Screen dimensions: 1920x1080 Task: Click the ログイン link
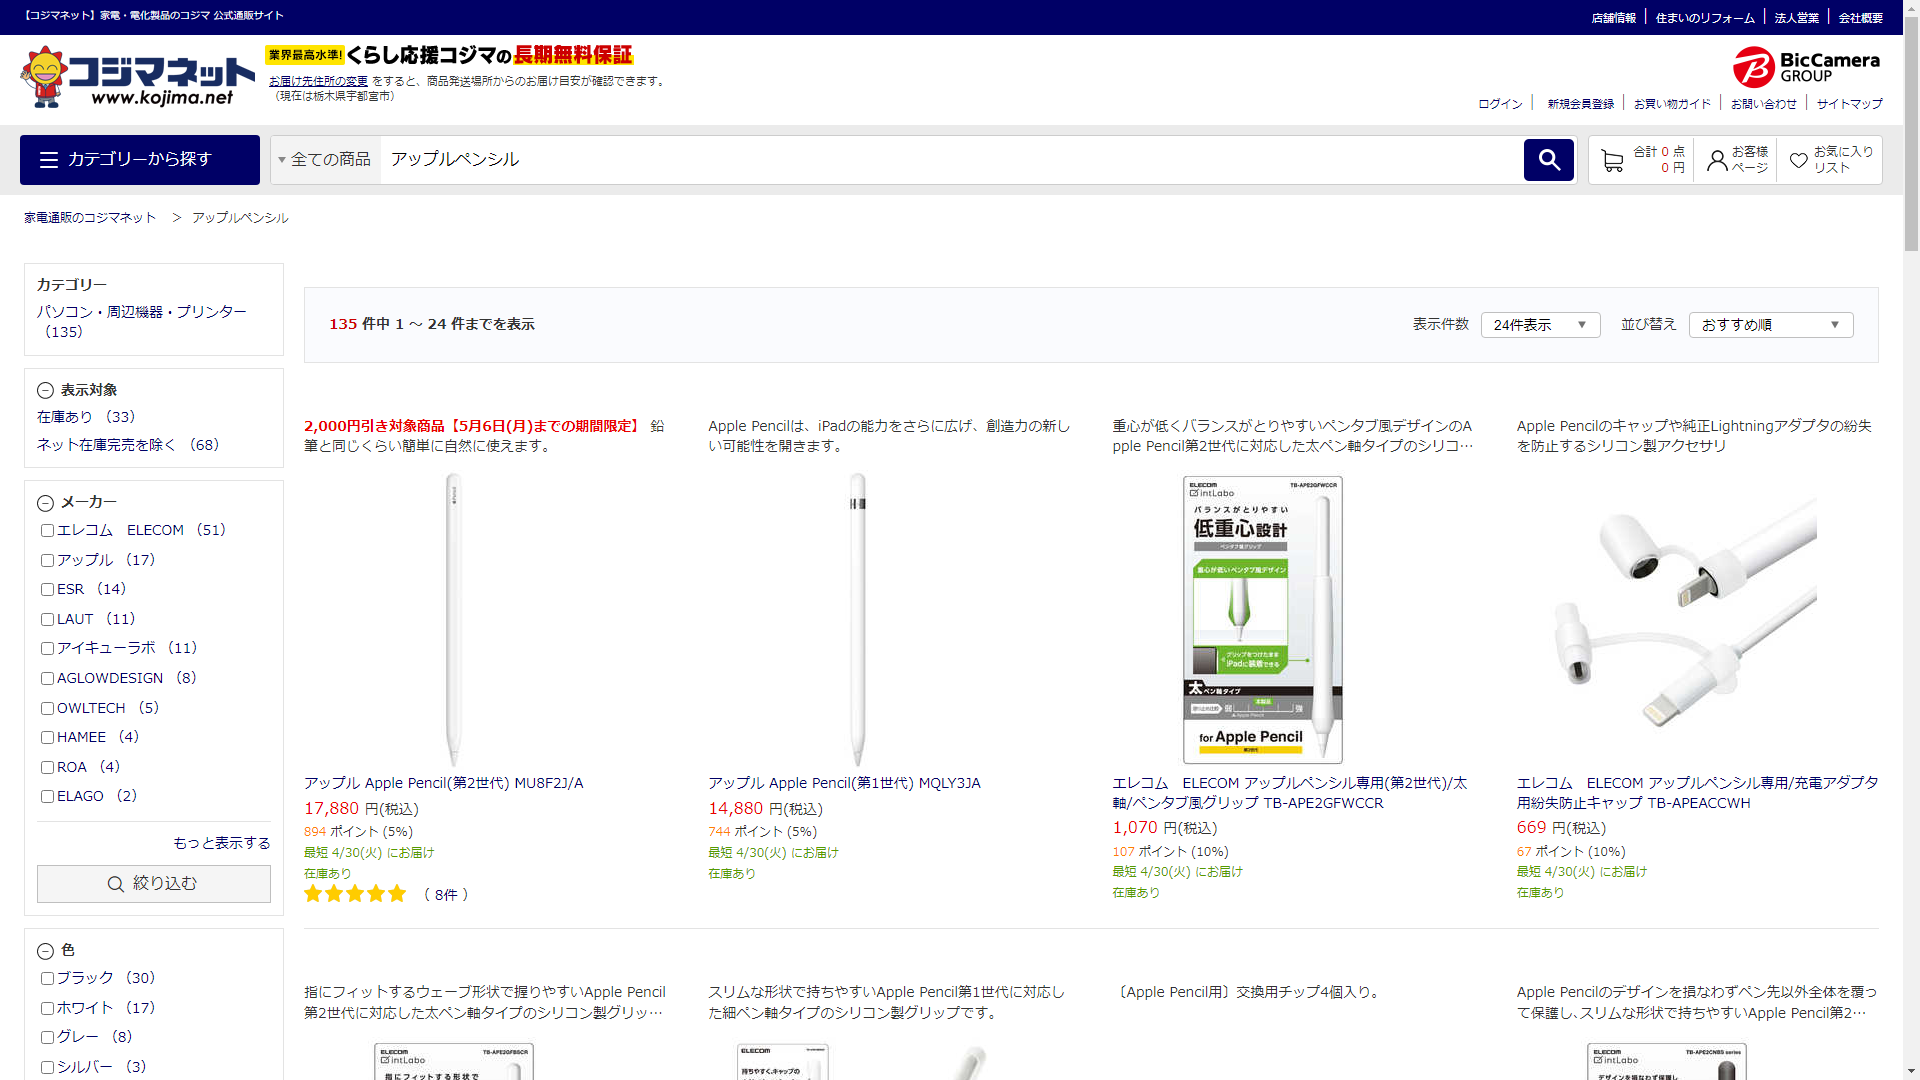click(1500, 104)
